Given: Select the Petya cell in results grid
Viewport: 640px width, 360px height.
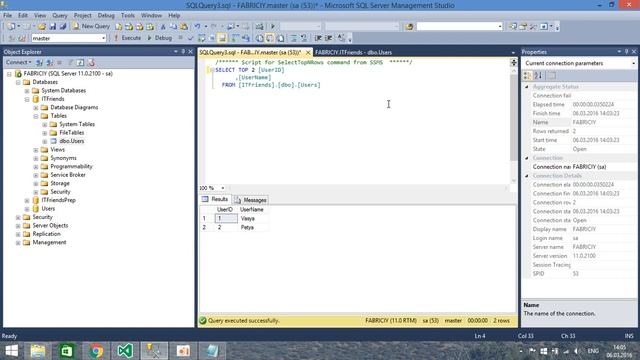Looking at the screenshot, I should pyautogui.click(x=252, y=227).
